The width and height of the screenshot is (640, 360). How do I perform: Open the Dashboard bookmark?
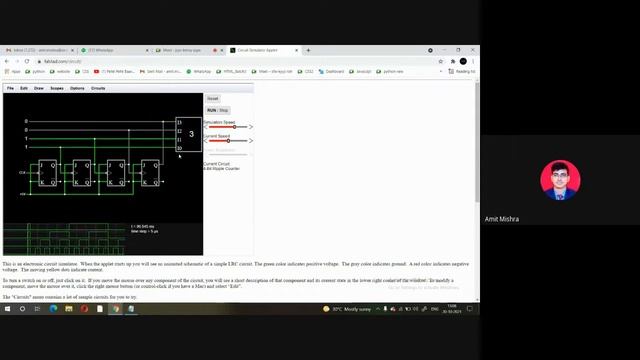click(x=331, y=71)
